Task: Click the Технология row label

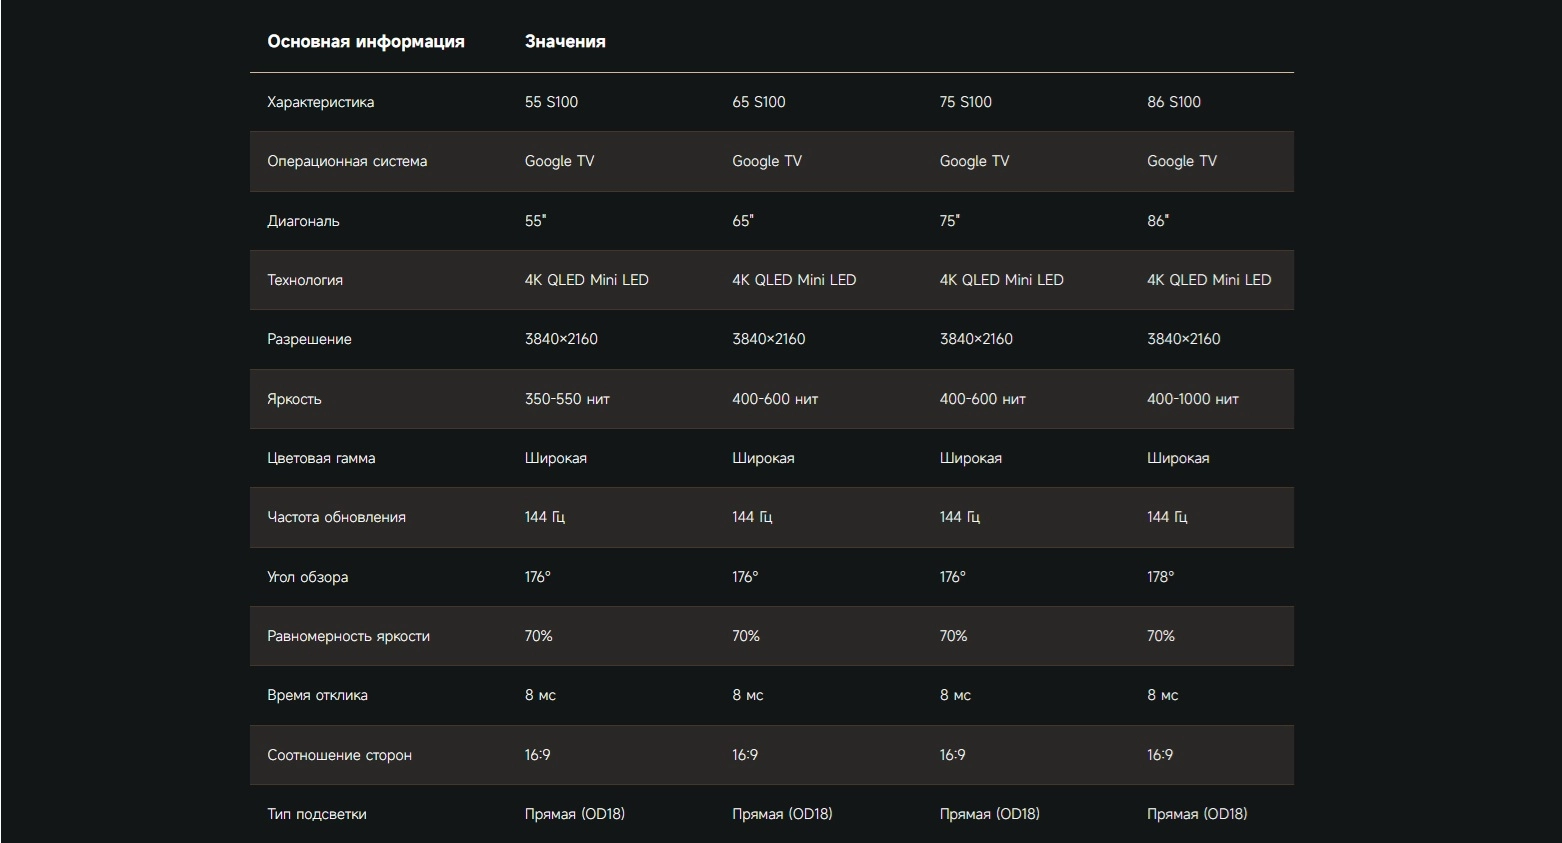Action: pos(305,280)
